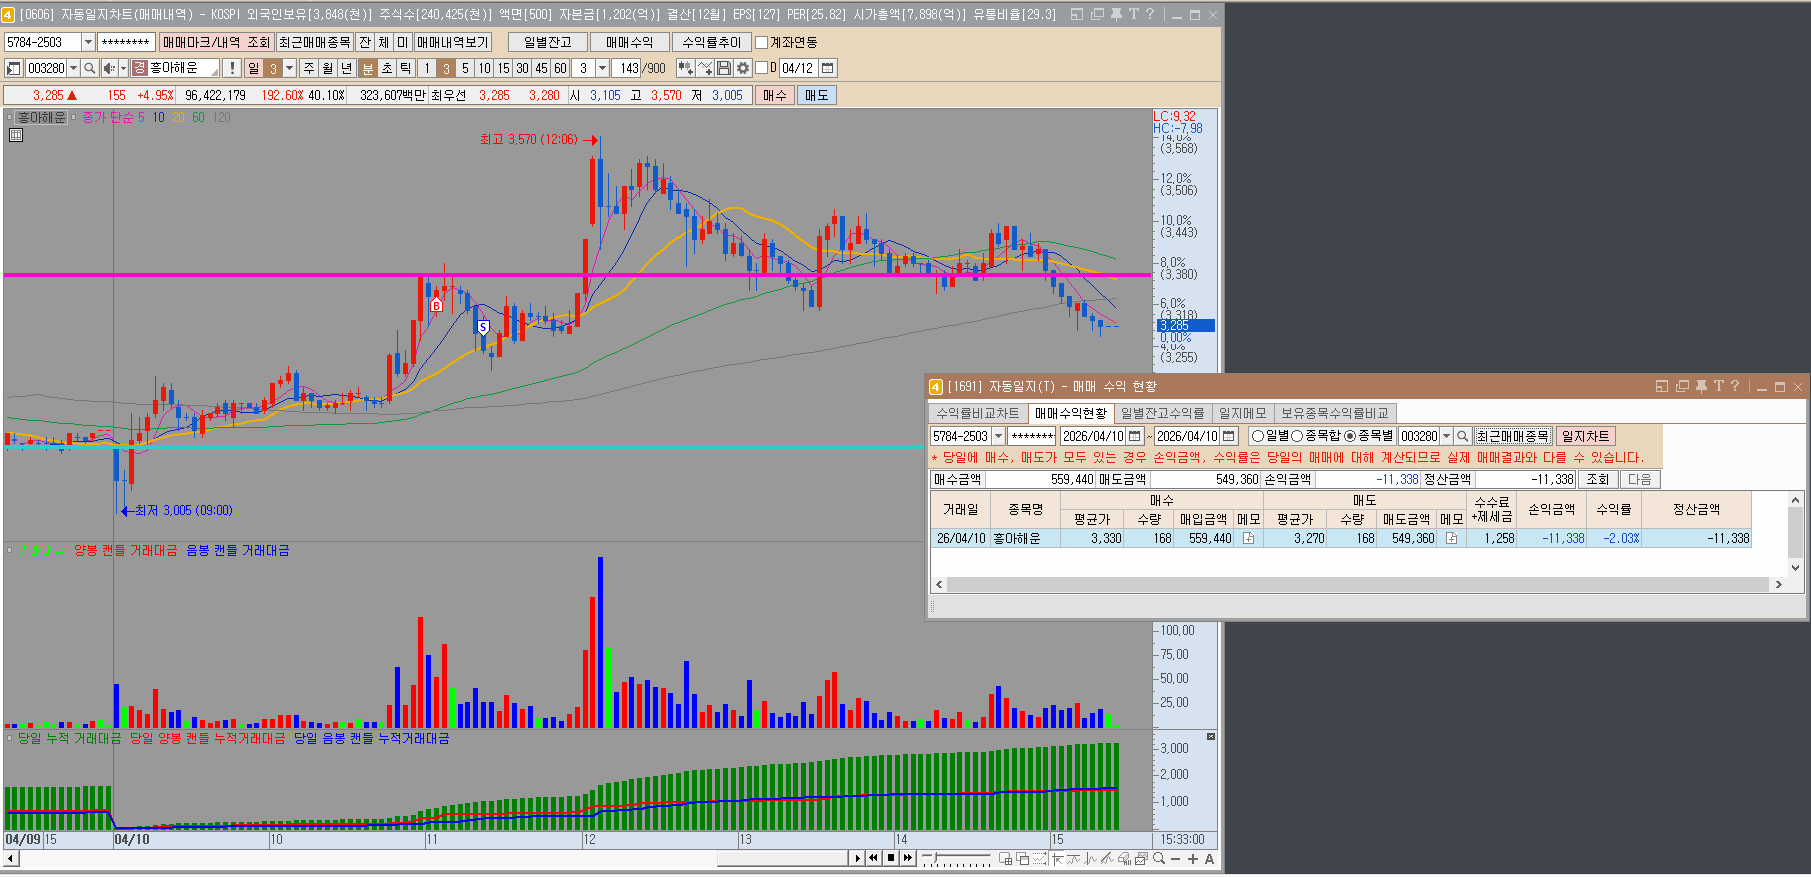1811x877 pixels.
Task: Switch to 보유종목수익률비교 tab
Action: pos(1335,413)
